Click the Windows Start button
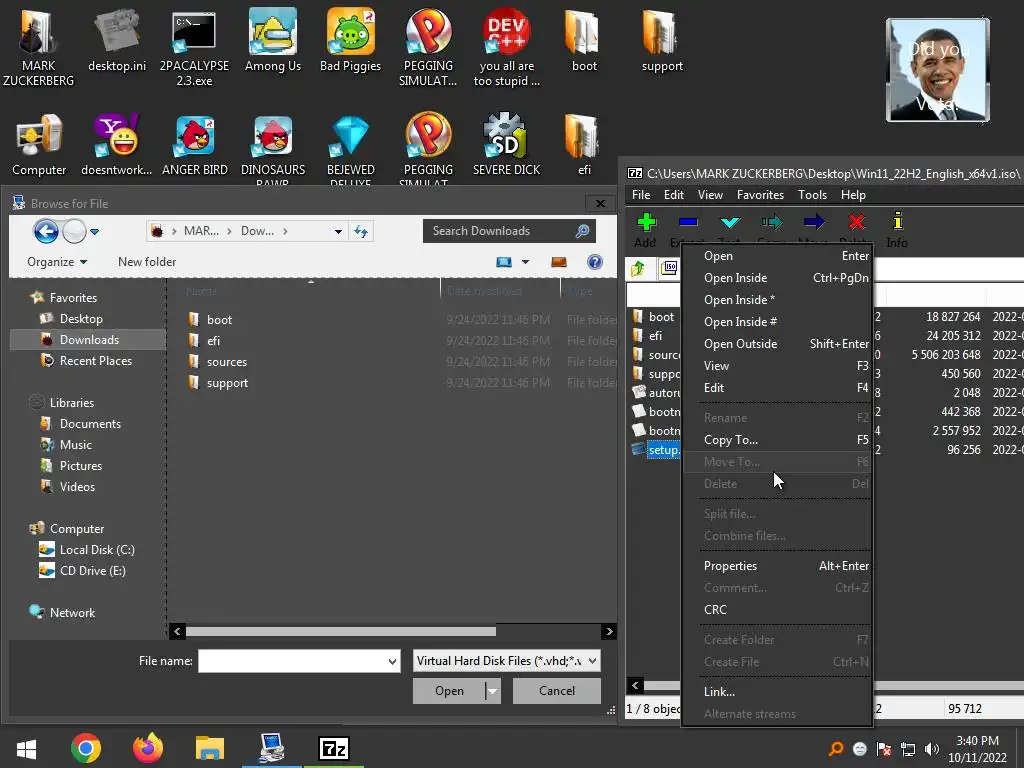Image resolution: width=1024 pixels, height=768 pixels. (26, 748)
